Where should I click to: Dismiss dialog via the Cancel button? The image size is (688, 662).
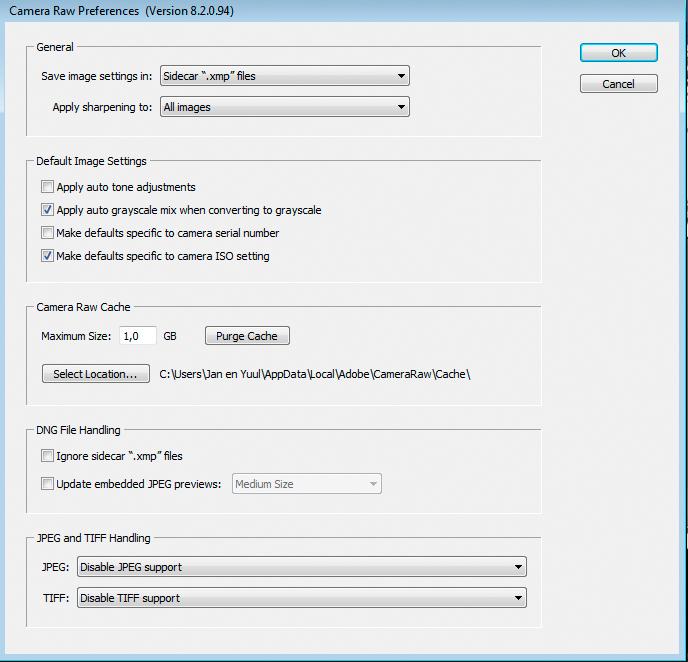coord(618,83)
